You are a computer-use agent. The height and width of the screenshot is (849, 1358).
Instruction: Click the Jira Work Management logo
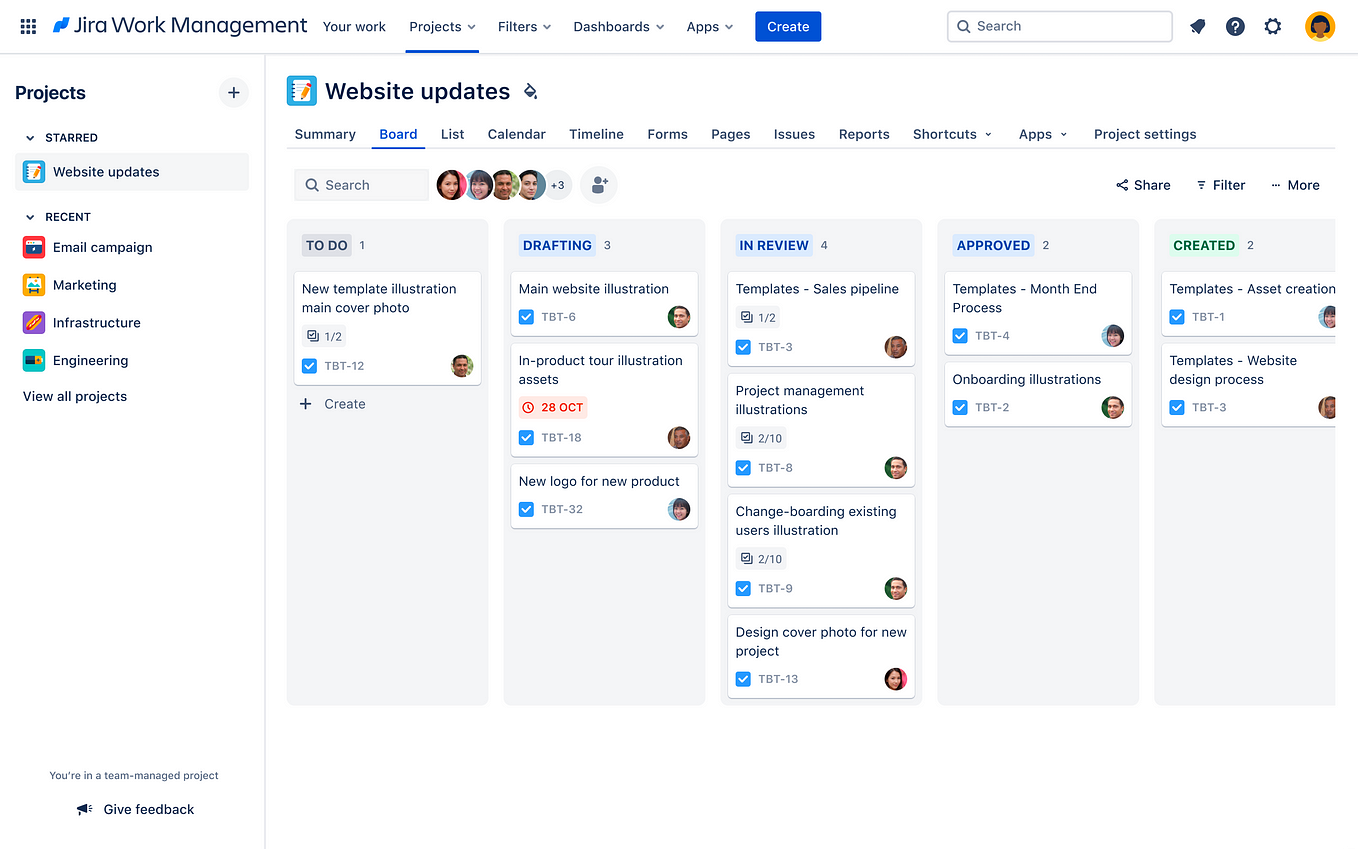click(x=180, y=26)
